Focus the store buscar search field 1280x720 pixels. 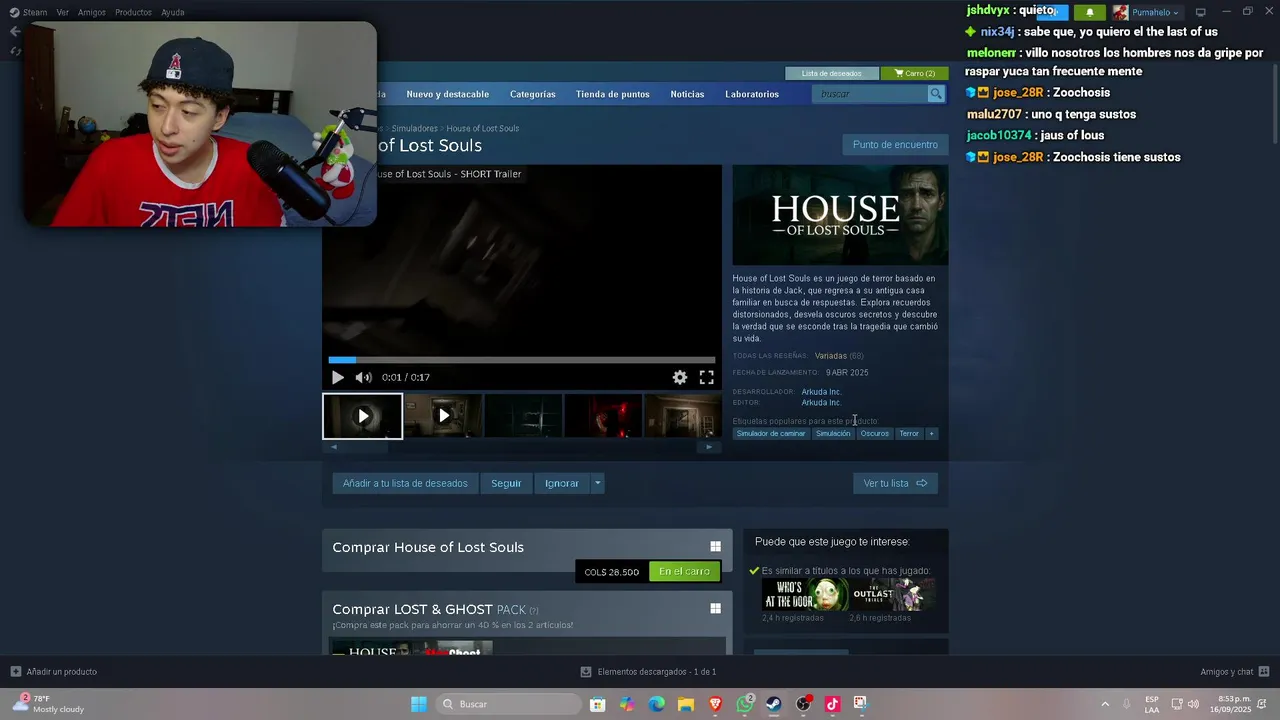click(x=871, y=94)
